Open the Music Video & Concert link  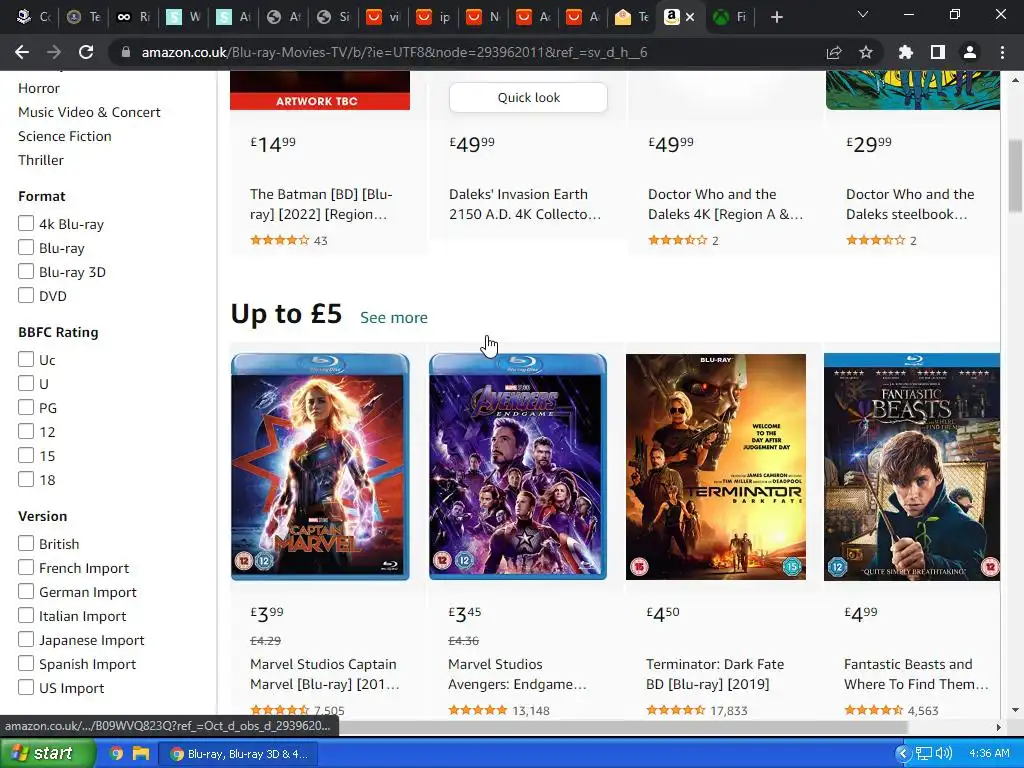click(89, 112)
